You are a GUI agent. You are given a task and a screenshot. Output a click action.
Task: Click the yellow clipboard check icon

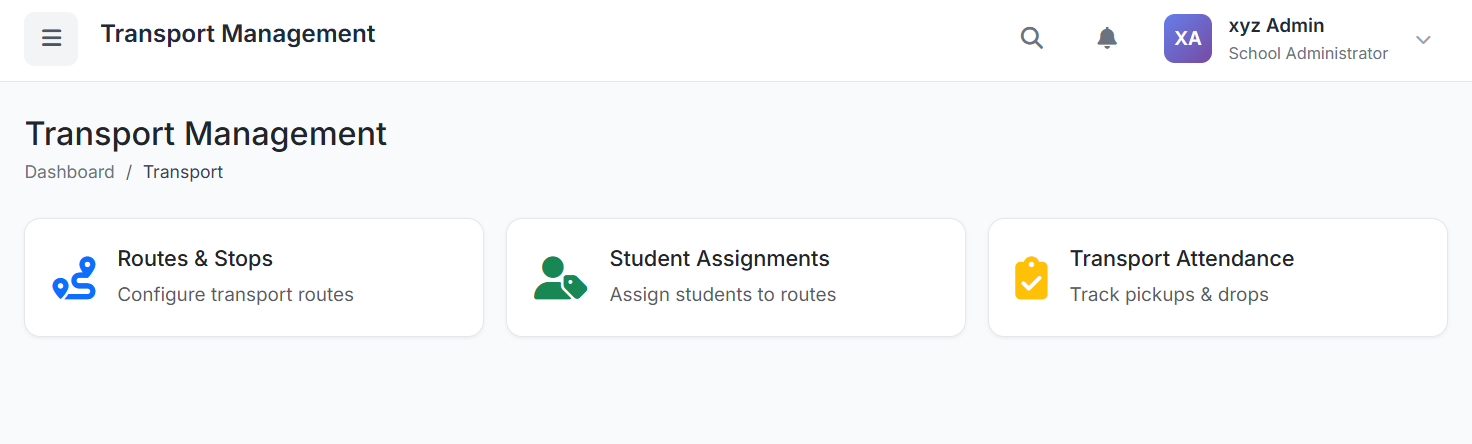tap(1031, 278)
